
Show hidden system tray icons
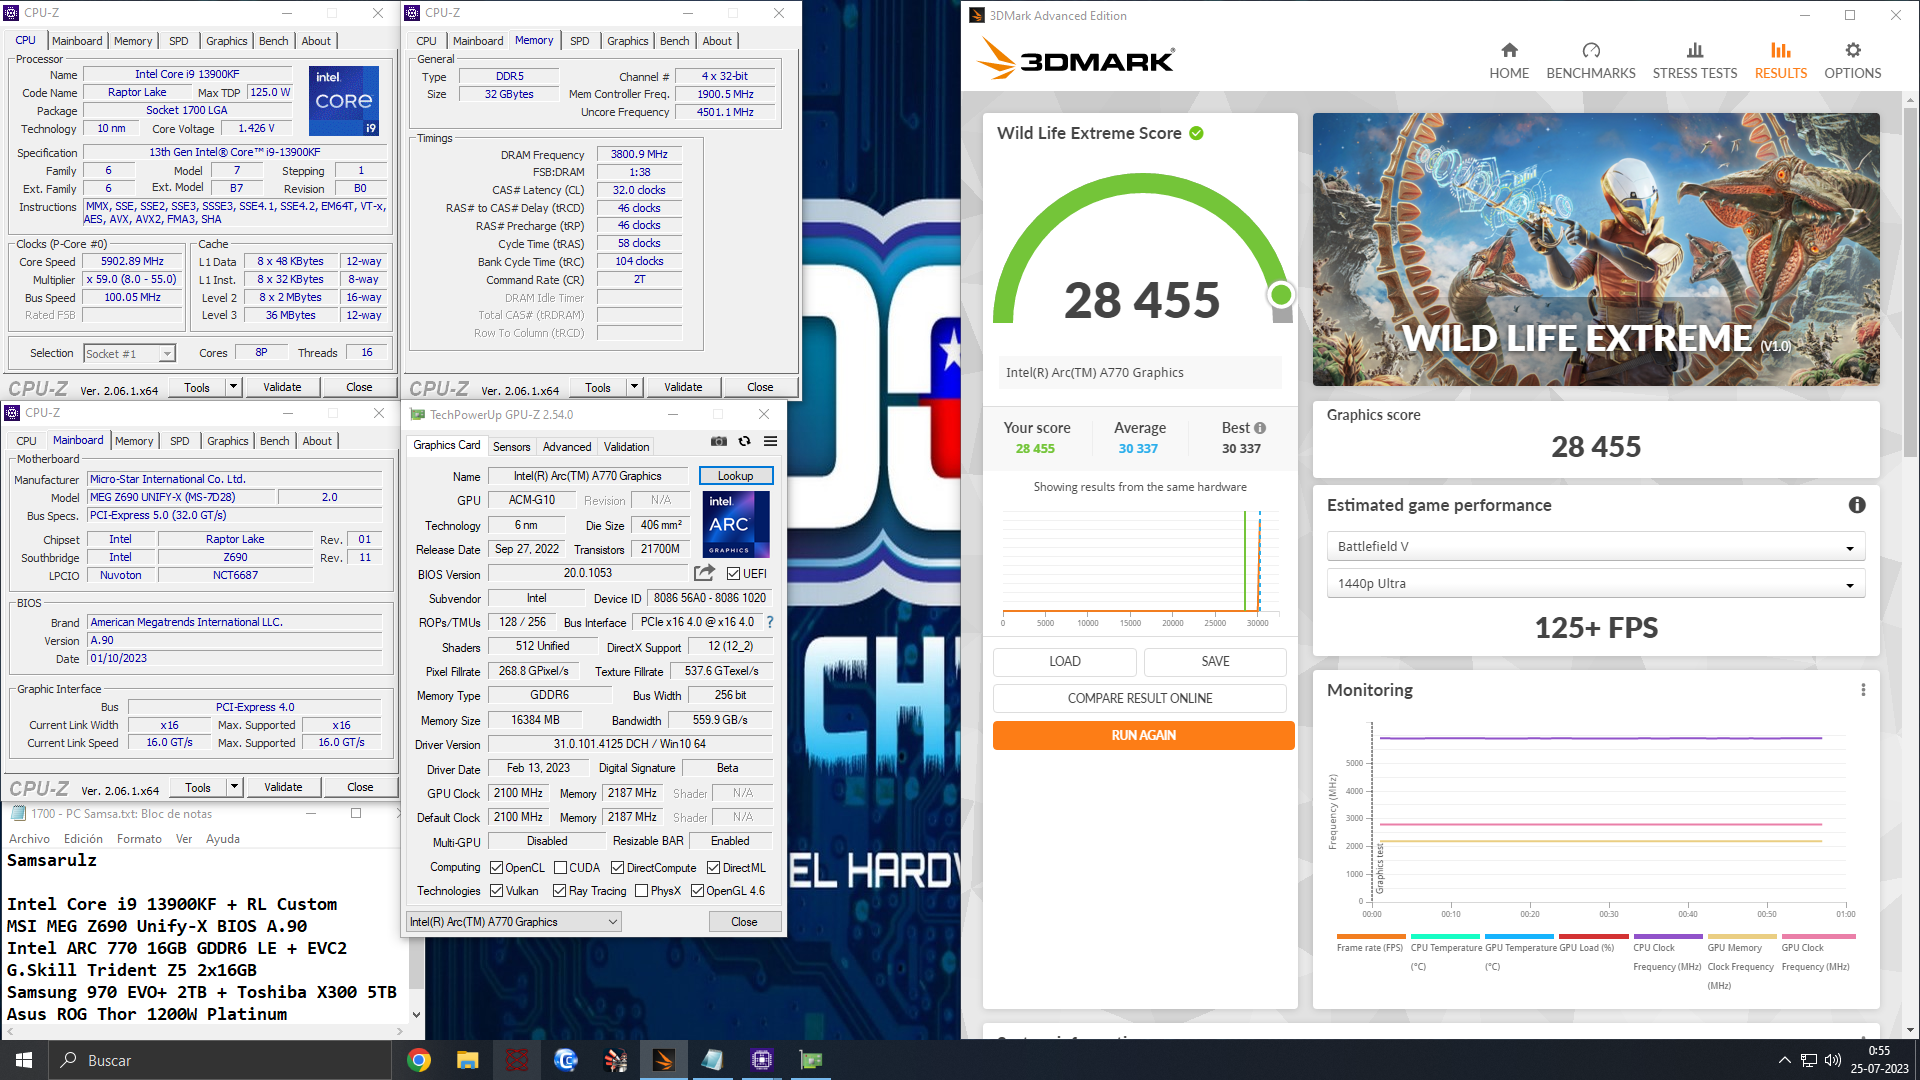click(x=1785, y=1060)
